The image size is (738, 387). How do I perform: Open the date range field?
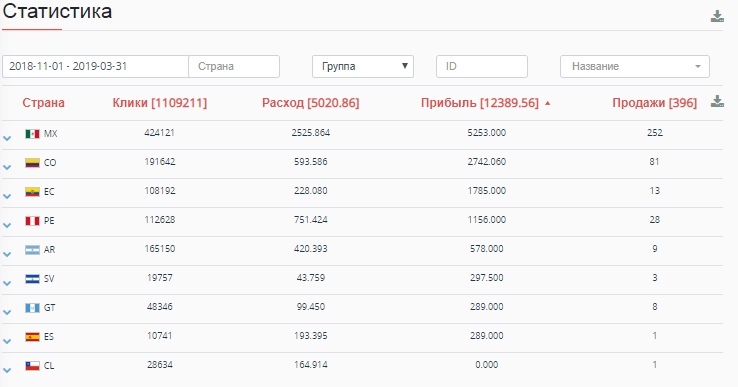pos(96,66)
